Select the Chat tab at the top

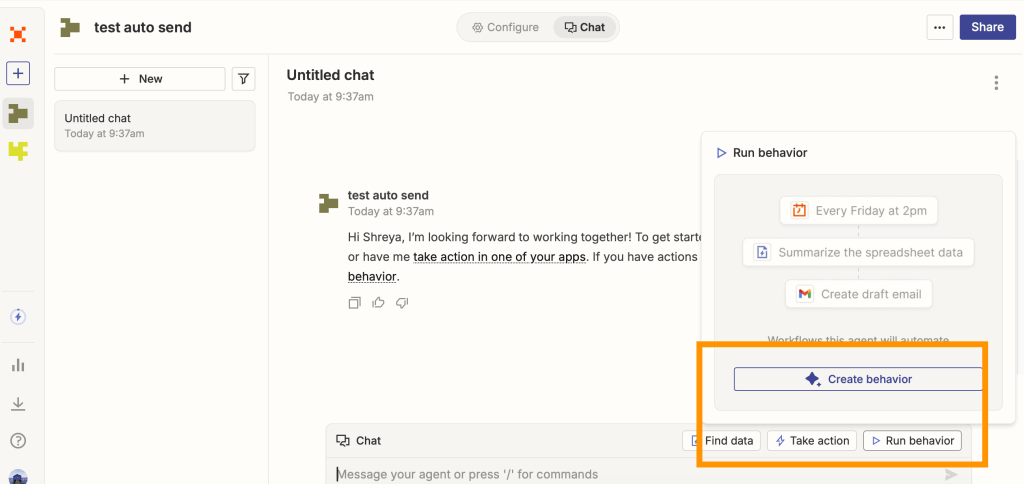coord(585,27)
